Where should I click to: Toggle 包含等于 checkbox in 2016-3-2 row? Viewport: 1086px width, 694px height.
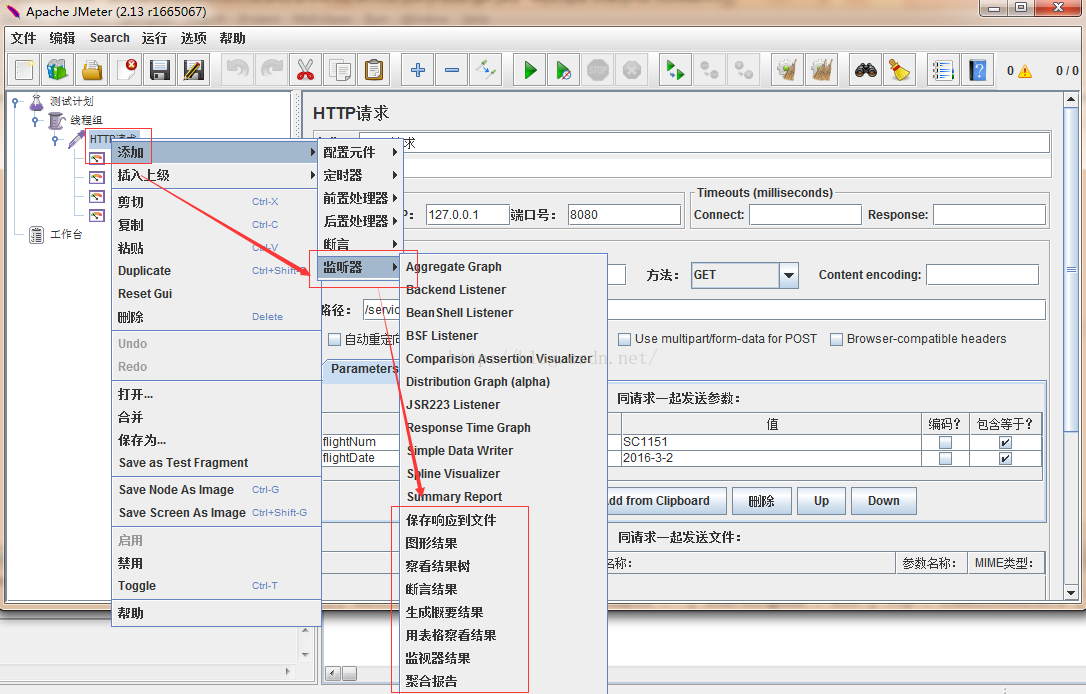[1006, 459]
